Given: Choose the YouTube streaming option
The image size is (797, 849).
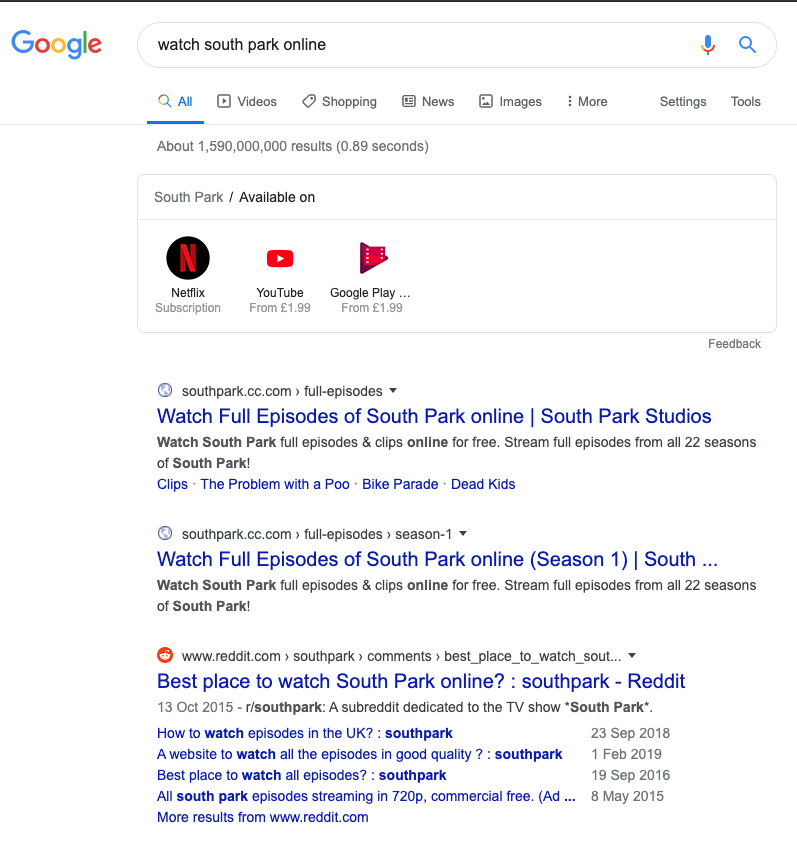Looking at the screenshot, I should [x=280, y=258].
